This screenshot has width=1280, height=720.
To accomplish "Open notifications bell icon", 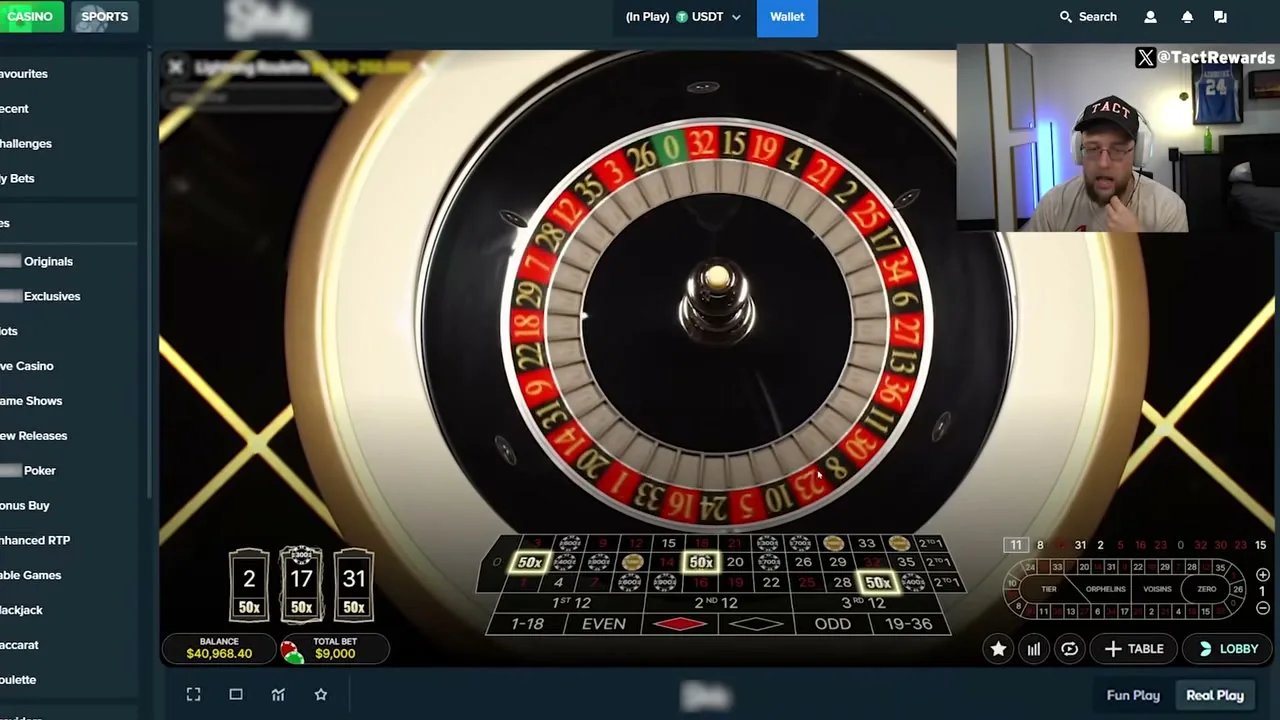I will (x=1187, y=17).
